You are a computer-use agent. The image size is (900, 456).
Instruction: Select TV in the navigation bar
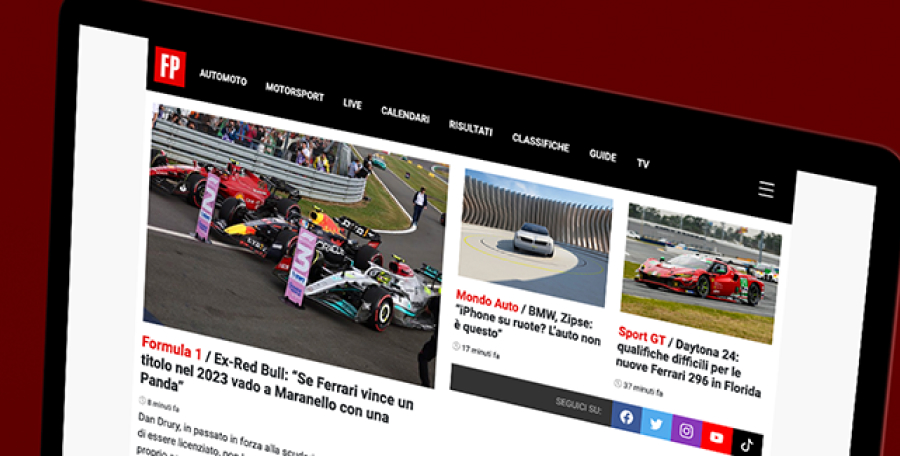(x=643, y=164)
